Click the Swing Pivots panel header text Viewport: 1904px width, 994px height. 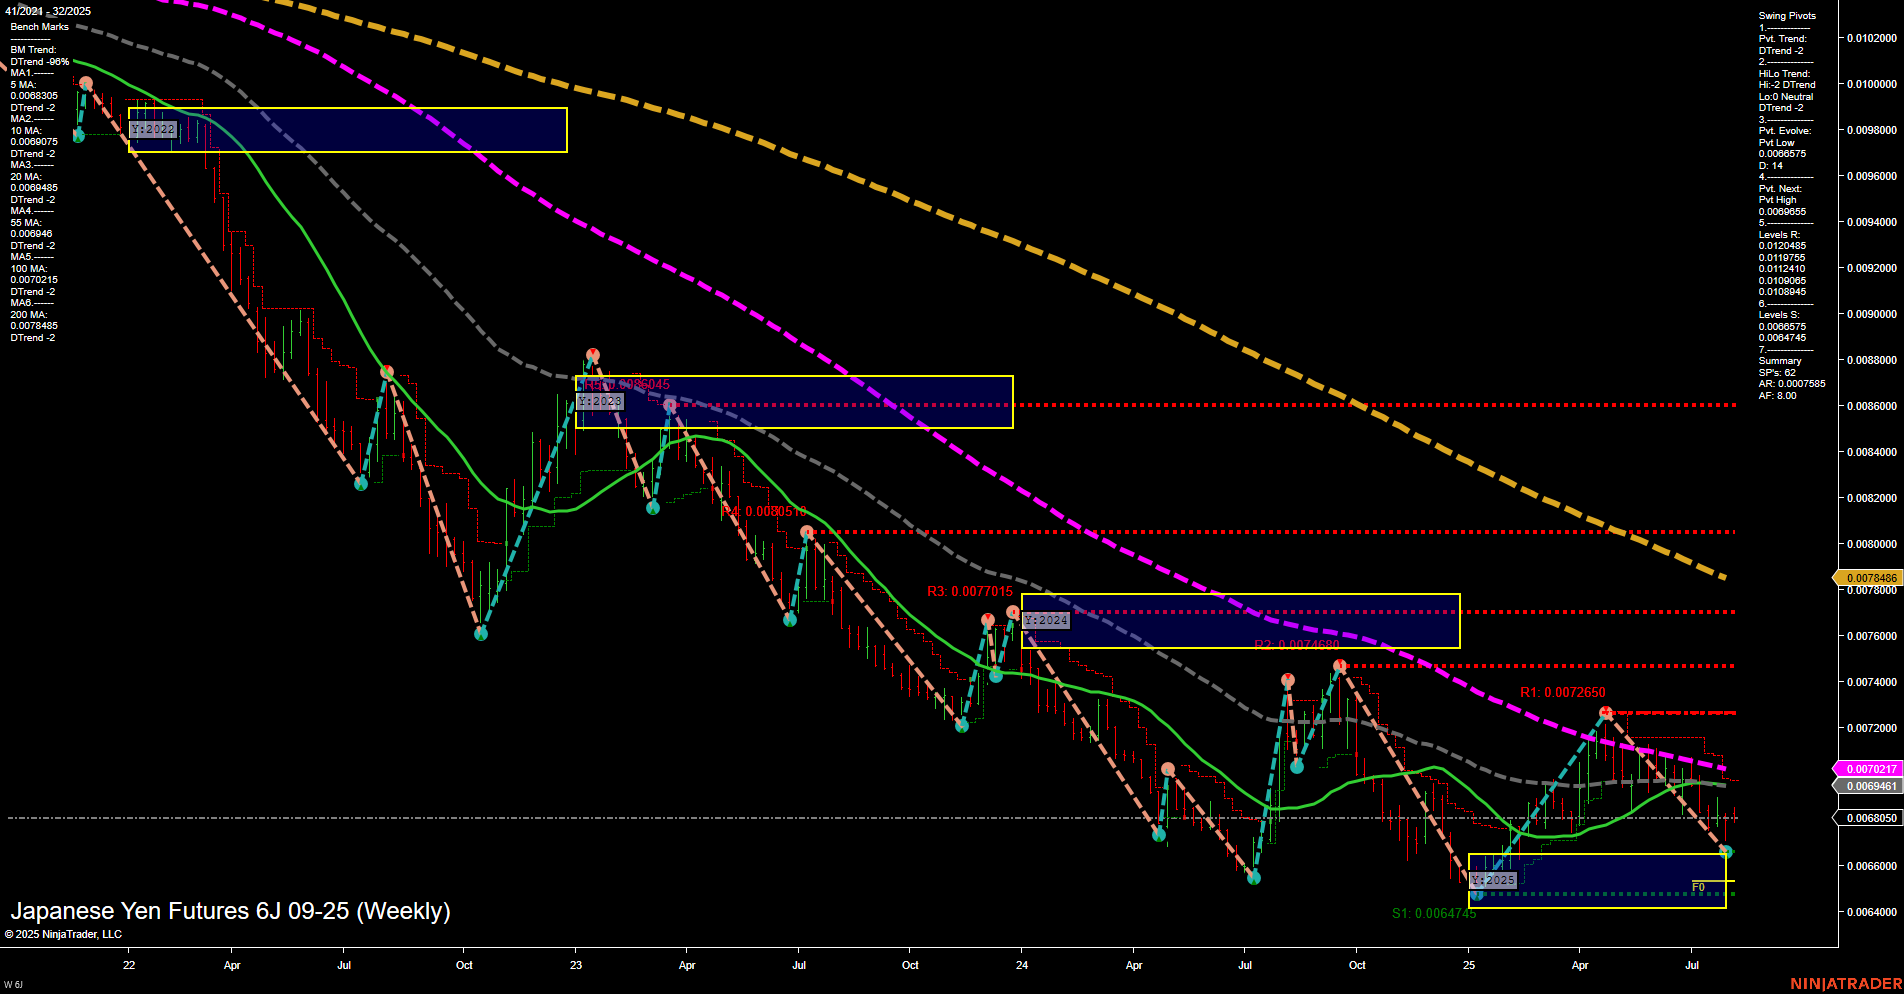coord(1786,15)
